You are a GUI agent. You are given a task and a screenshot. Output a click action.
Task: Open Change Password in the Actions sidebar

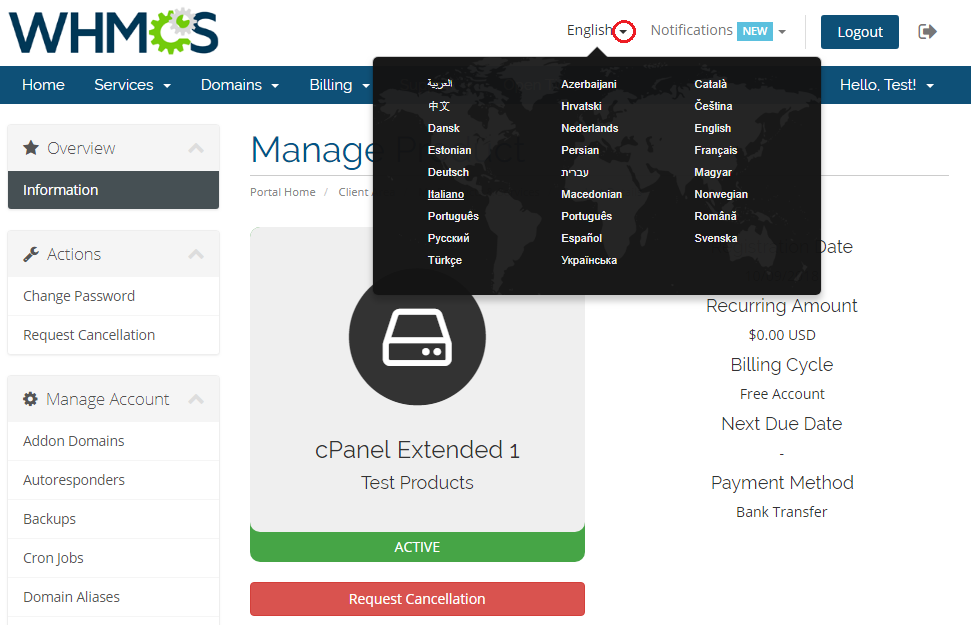tap(113, 296)
